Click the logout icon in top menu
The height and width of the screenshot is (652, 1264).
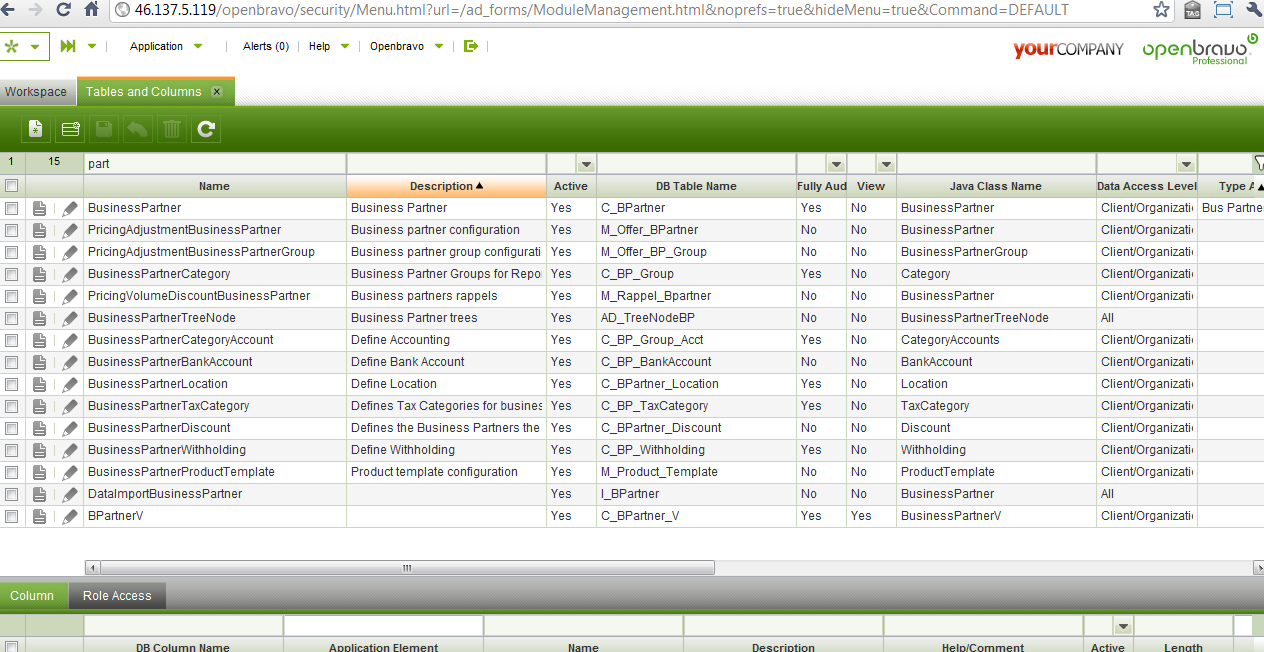click(471, 46)
